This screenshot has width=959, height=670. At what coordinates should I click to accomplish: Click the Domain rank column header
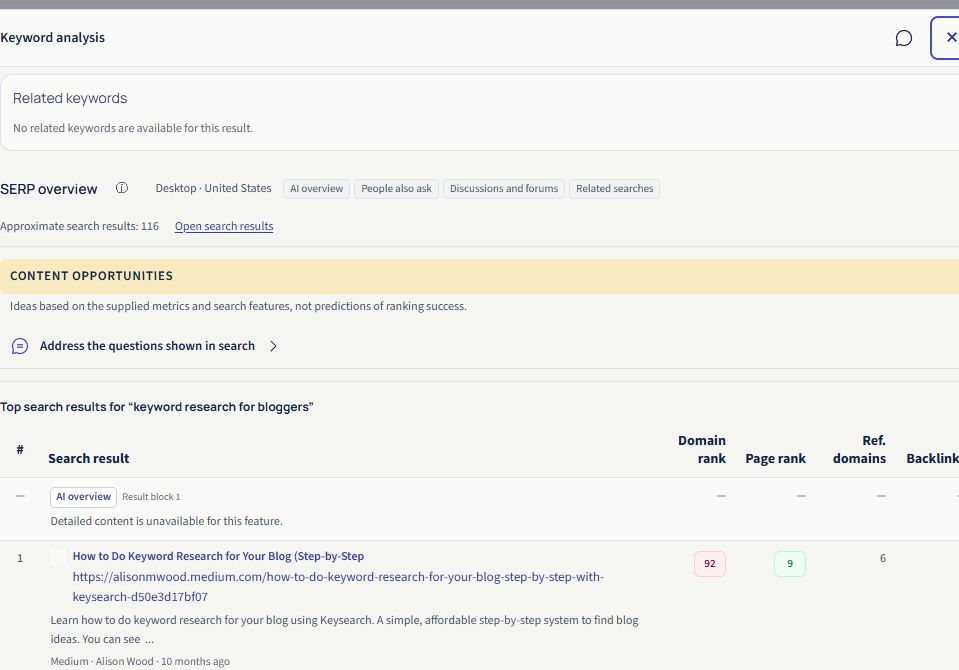[702, 450]
